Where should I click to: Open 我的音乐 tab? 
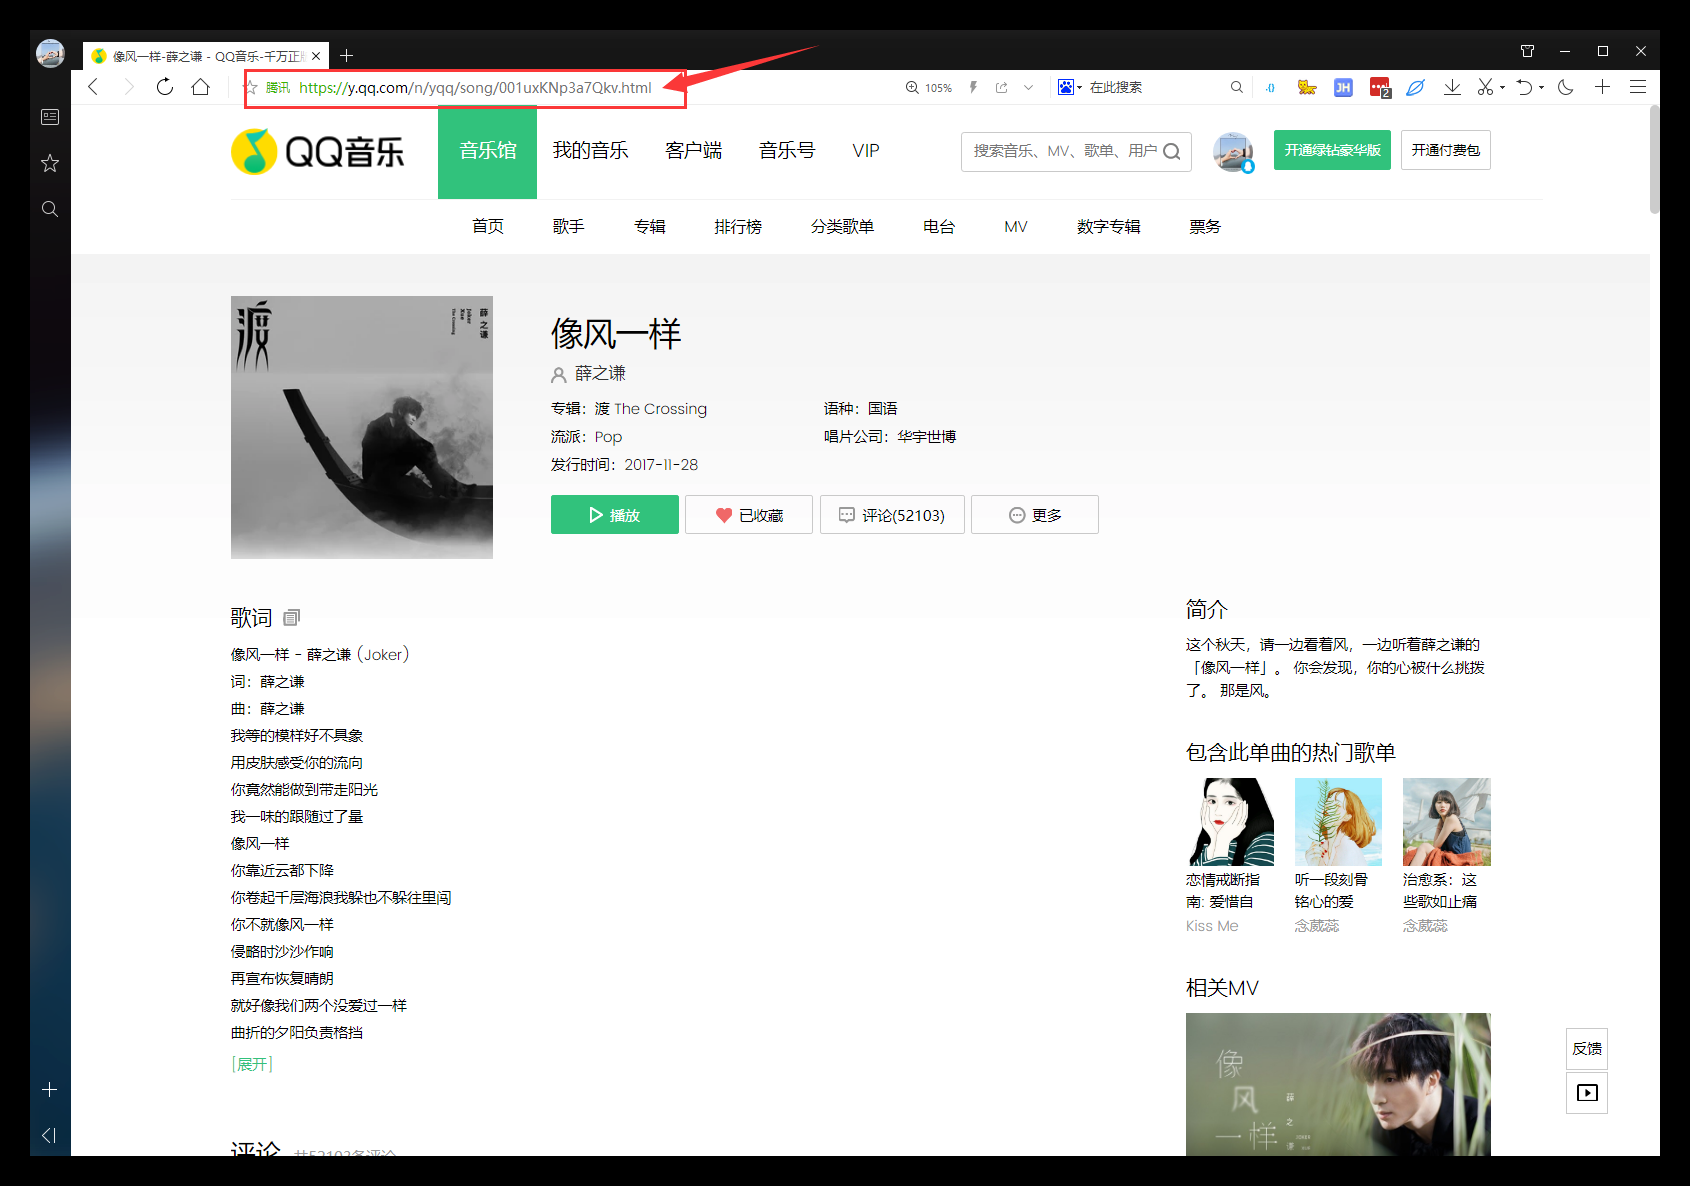[591, 151]
